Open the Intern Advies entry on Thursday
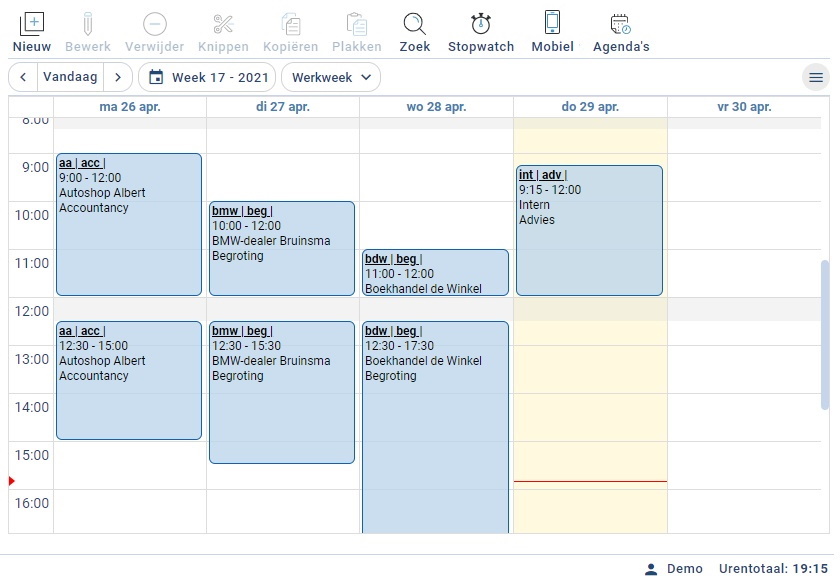 [x=589, y=230]
